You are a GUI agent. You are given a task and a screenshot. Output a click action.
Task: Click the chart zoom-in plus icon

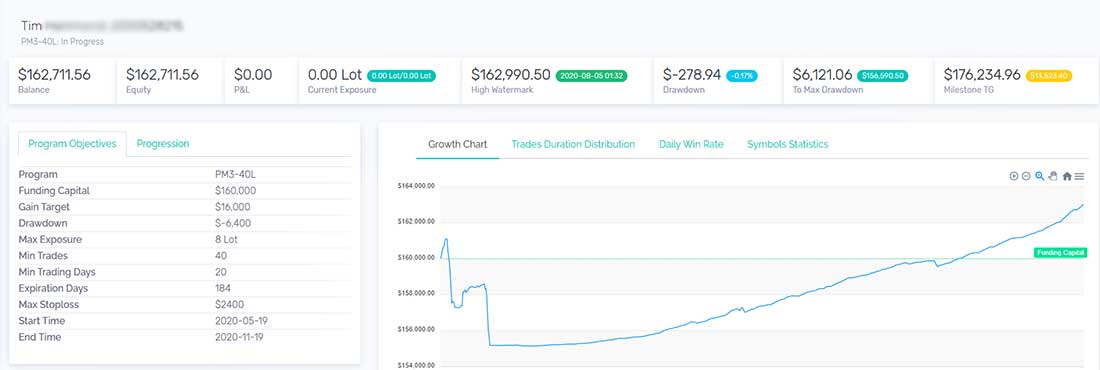[1014, 176]
